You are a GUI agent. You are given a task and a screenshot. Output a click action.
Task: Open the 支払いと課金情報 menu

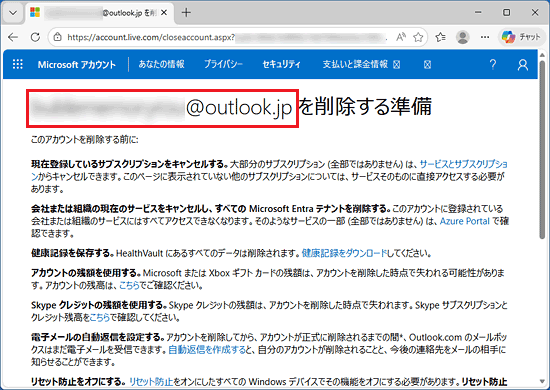click(x=361, y=64)
